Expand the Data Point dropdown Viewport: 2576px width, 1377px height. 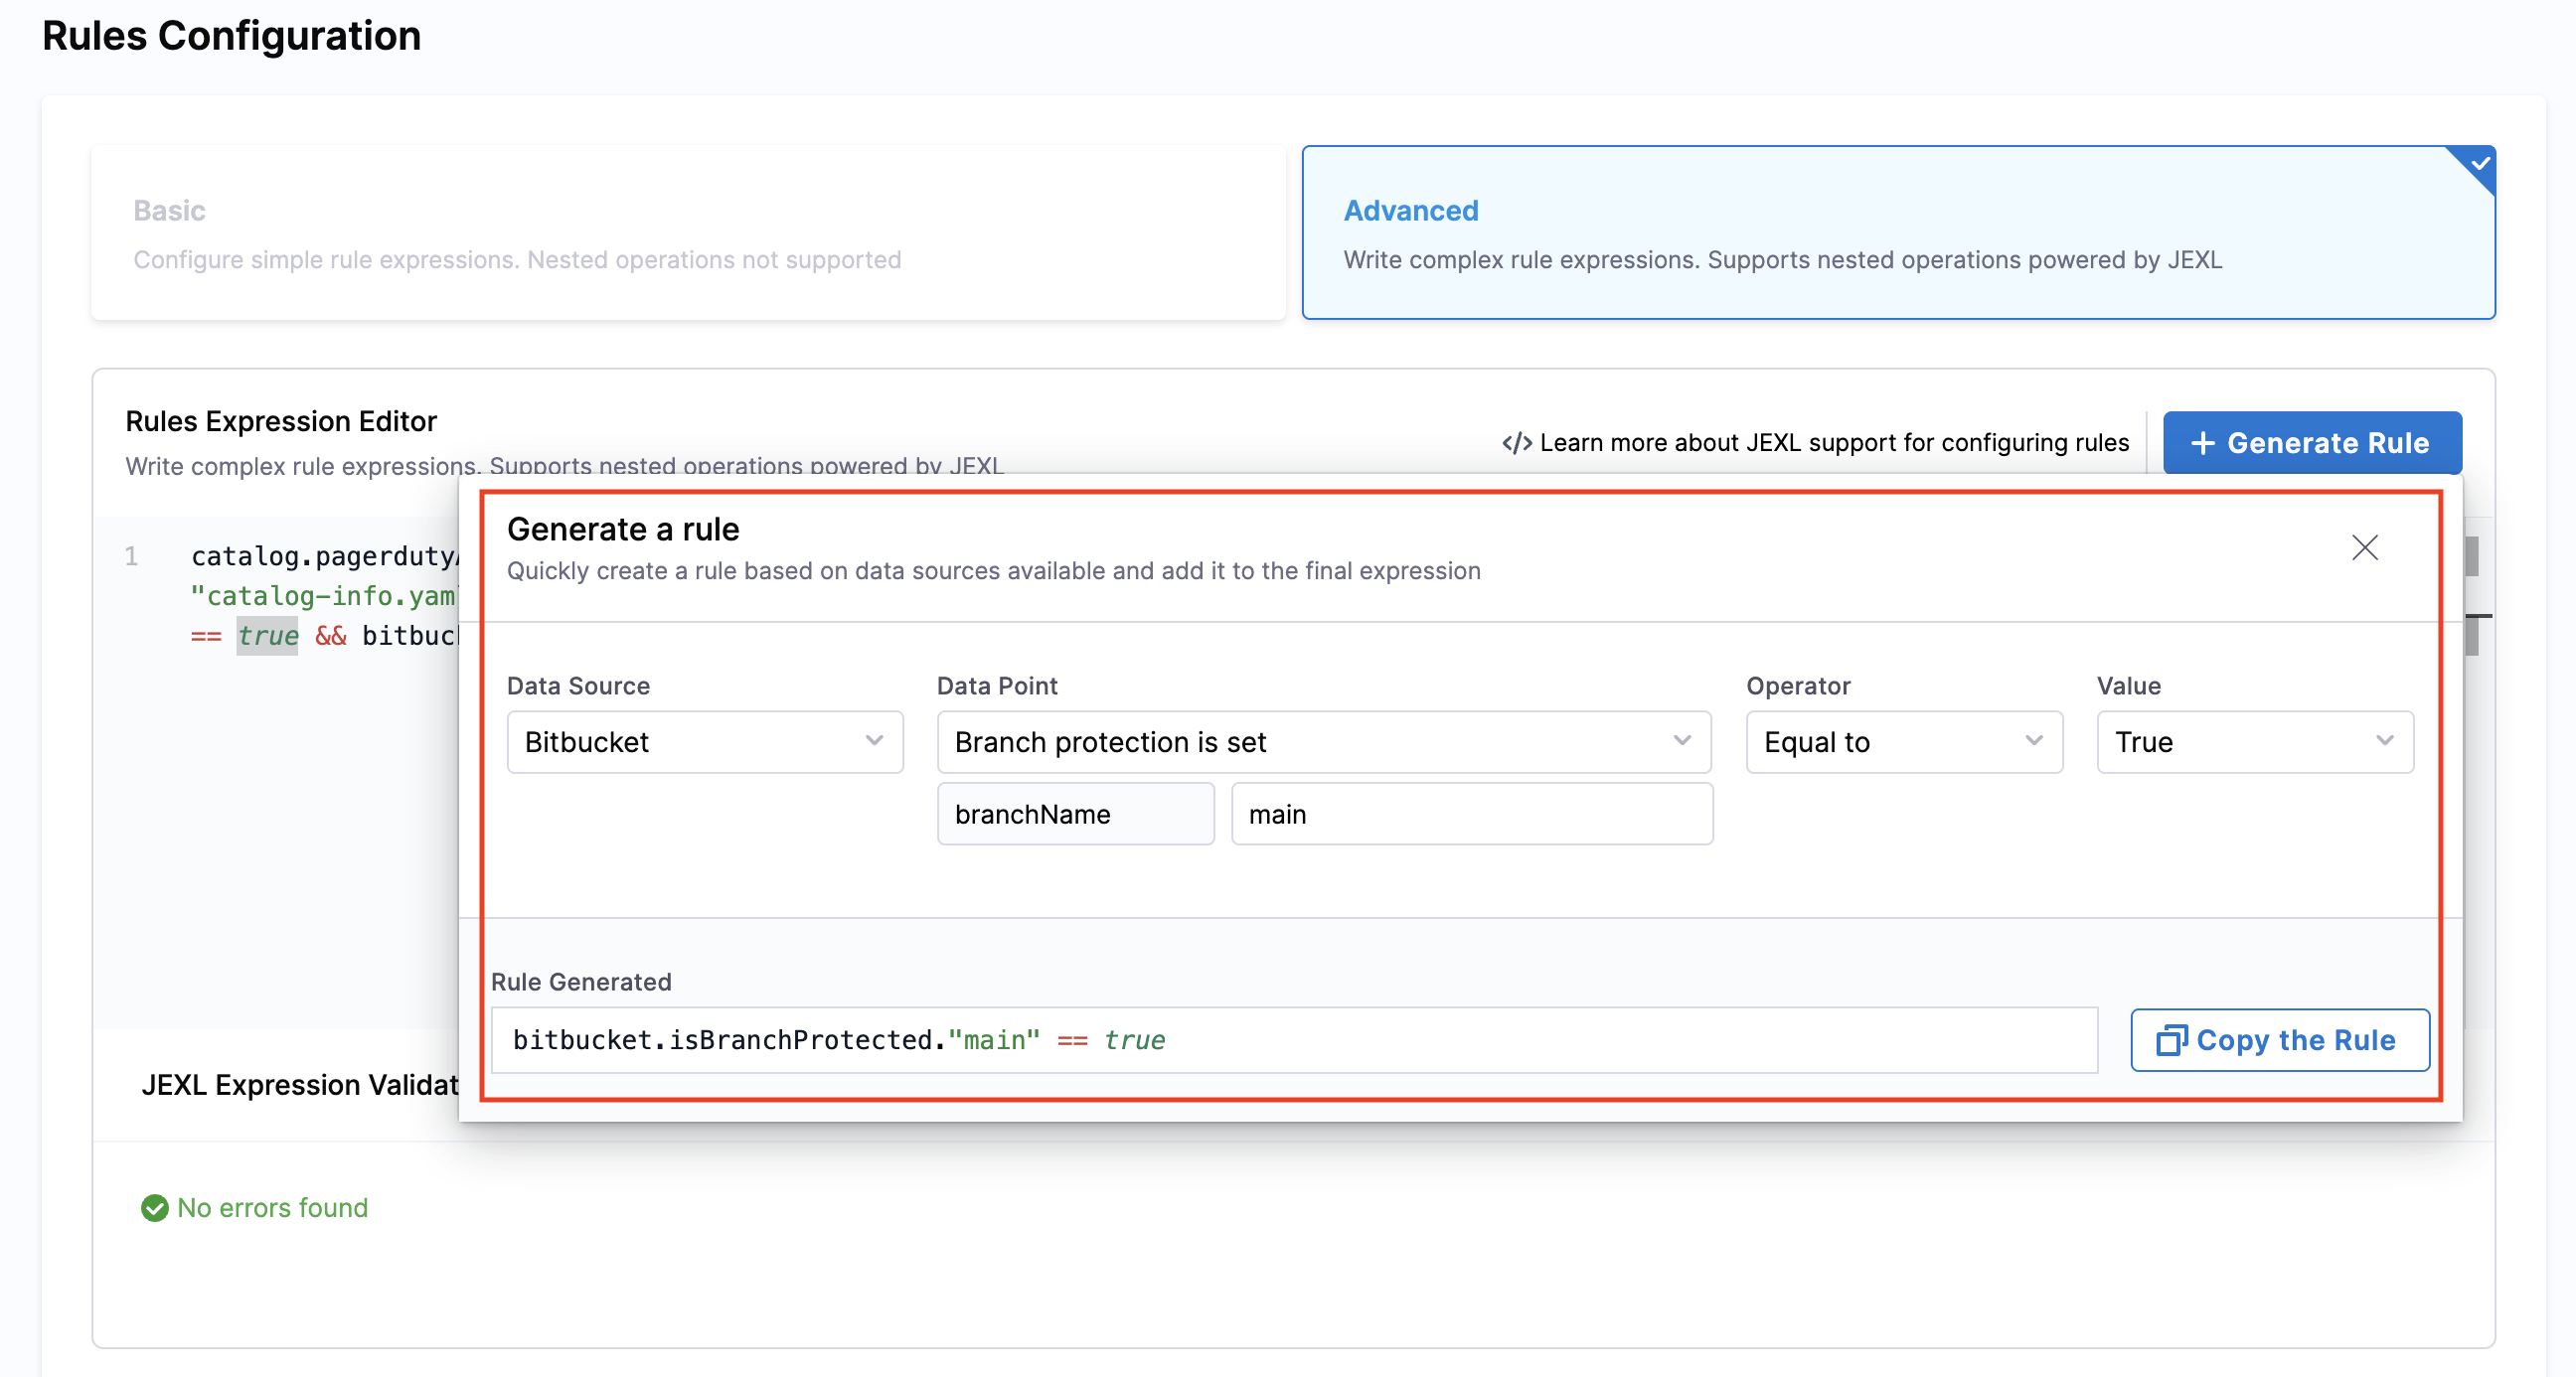(1323, 742)
